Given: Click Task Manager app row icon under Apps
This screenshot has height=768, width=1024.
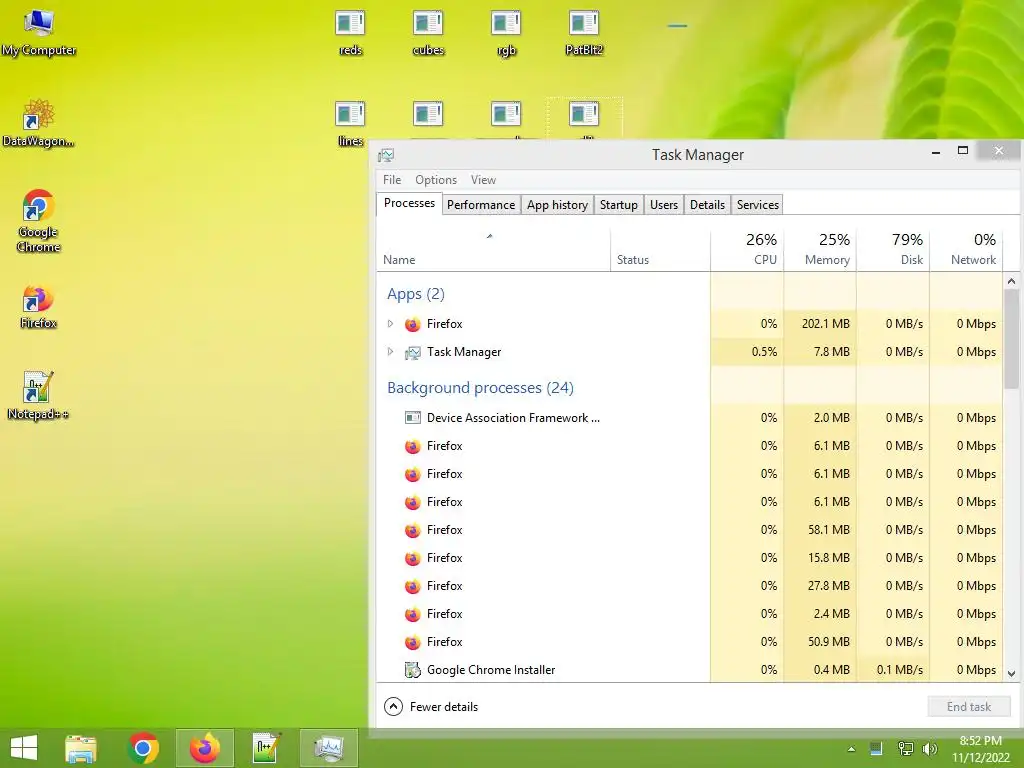Looking at the screenshot, I should [413, 352].
